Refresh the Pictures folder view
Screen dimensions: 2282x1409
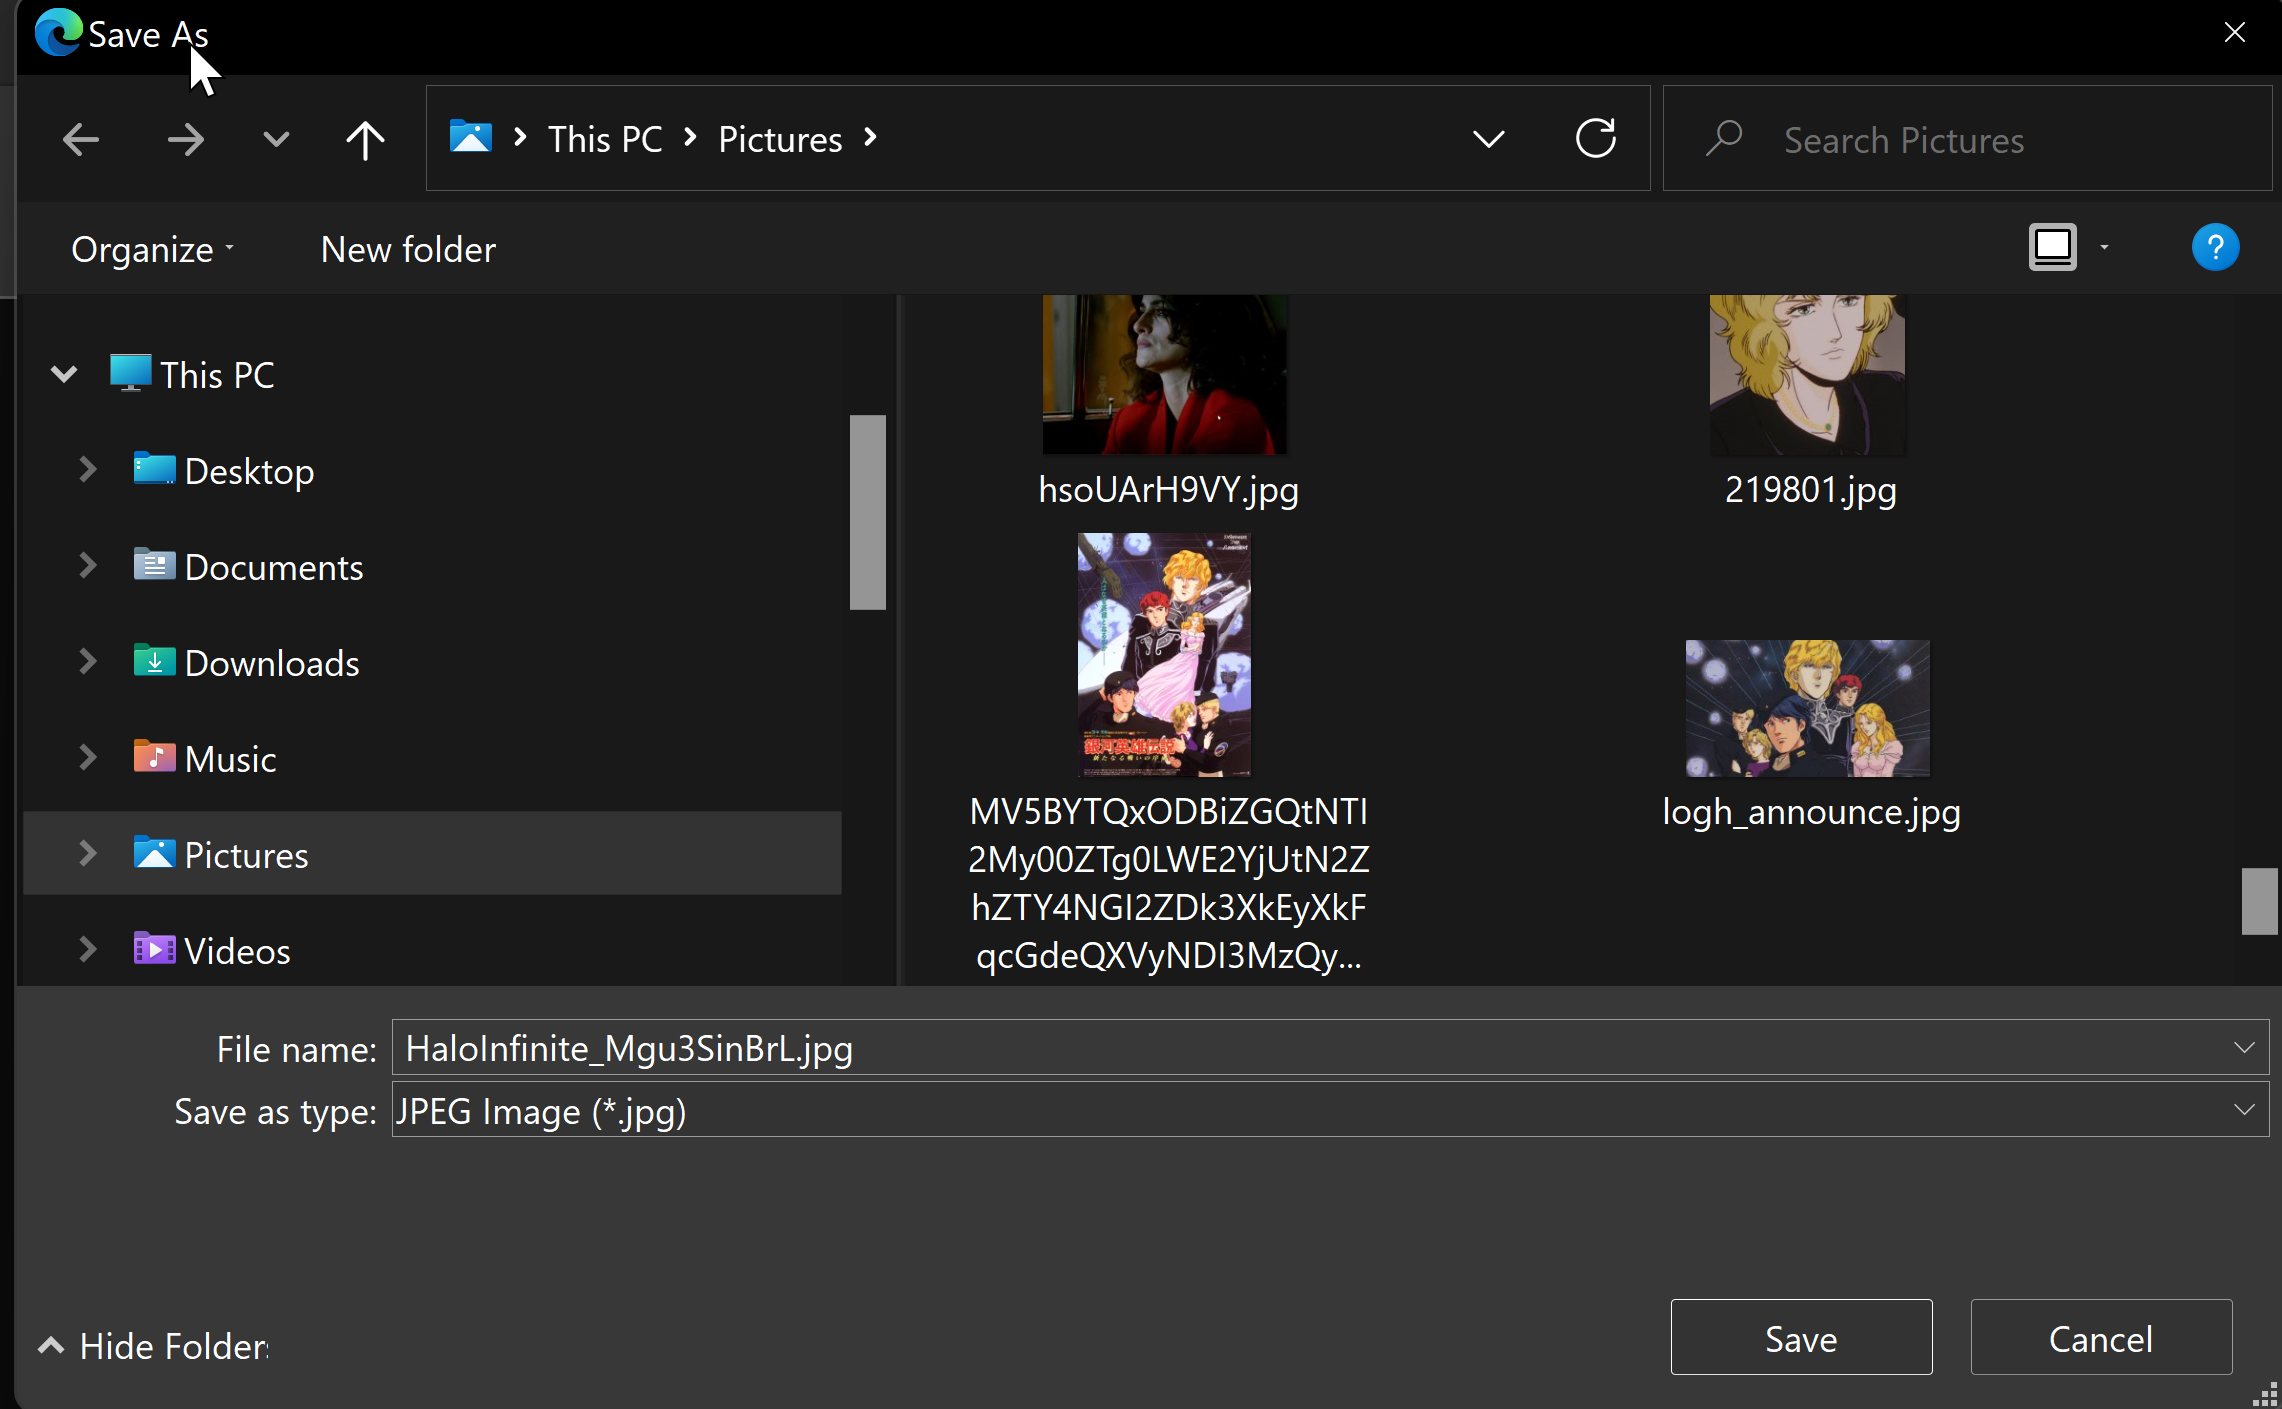pyautogui.click(x=1595, y=138)
